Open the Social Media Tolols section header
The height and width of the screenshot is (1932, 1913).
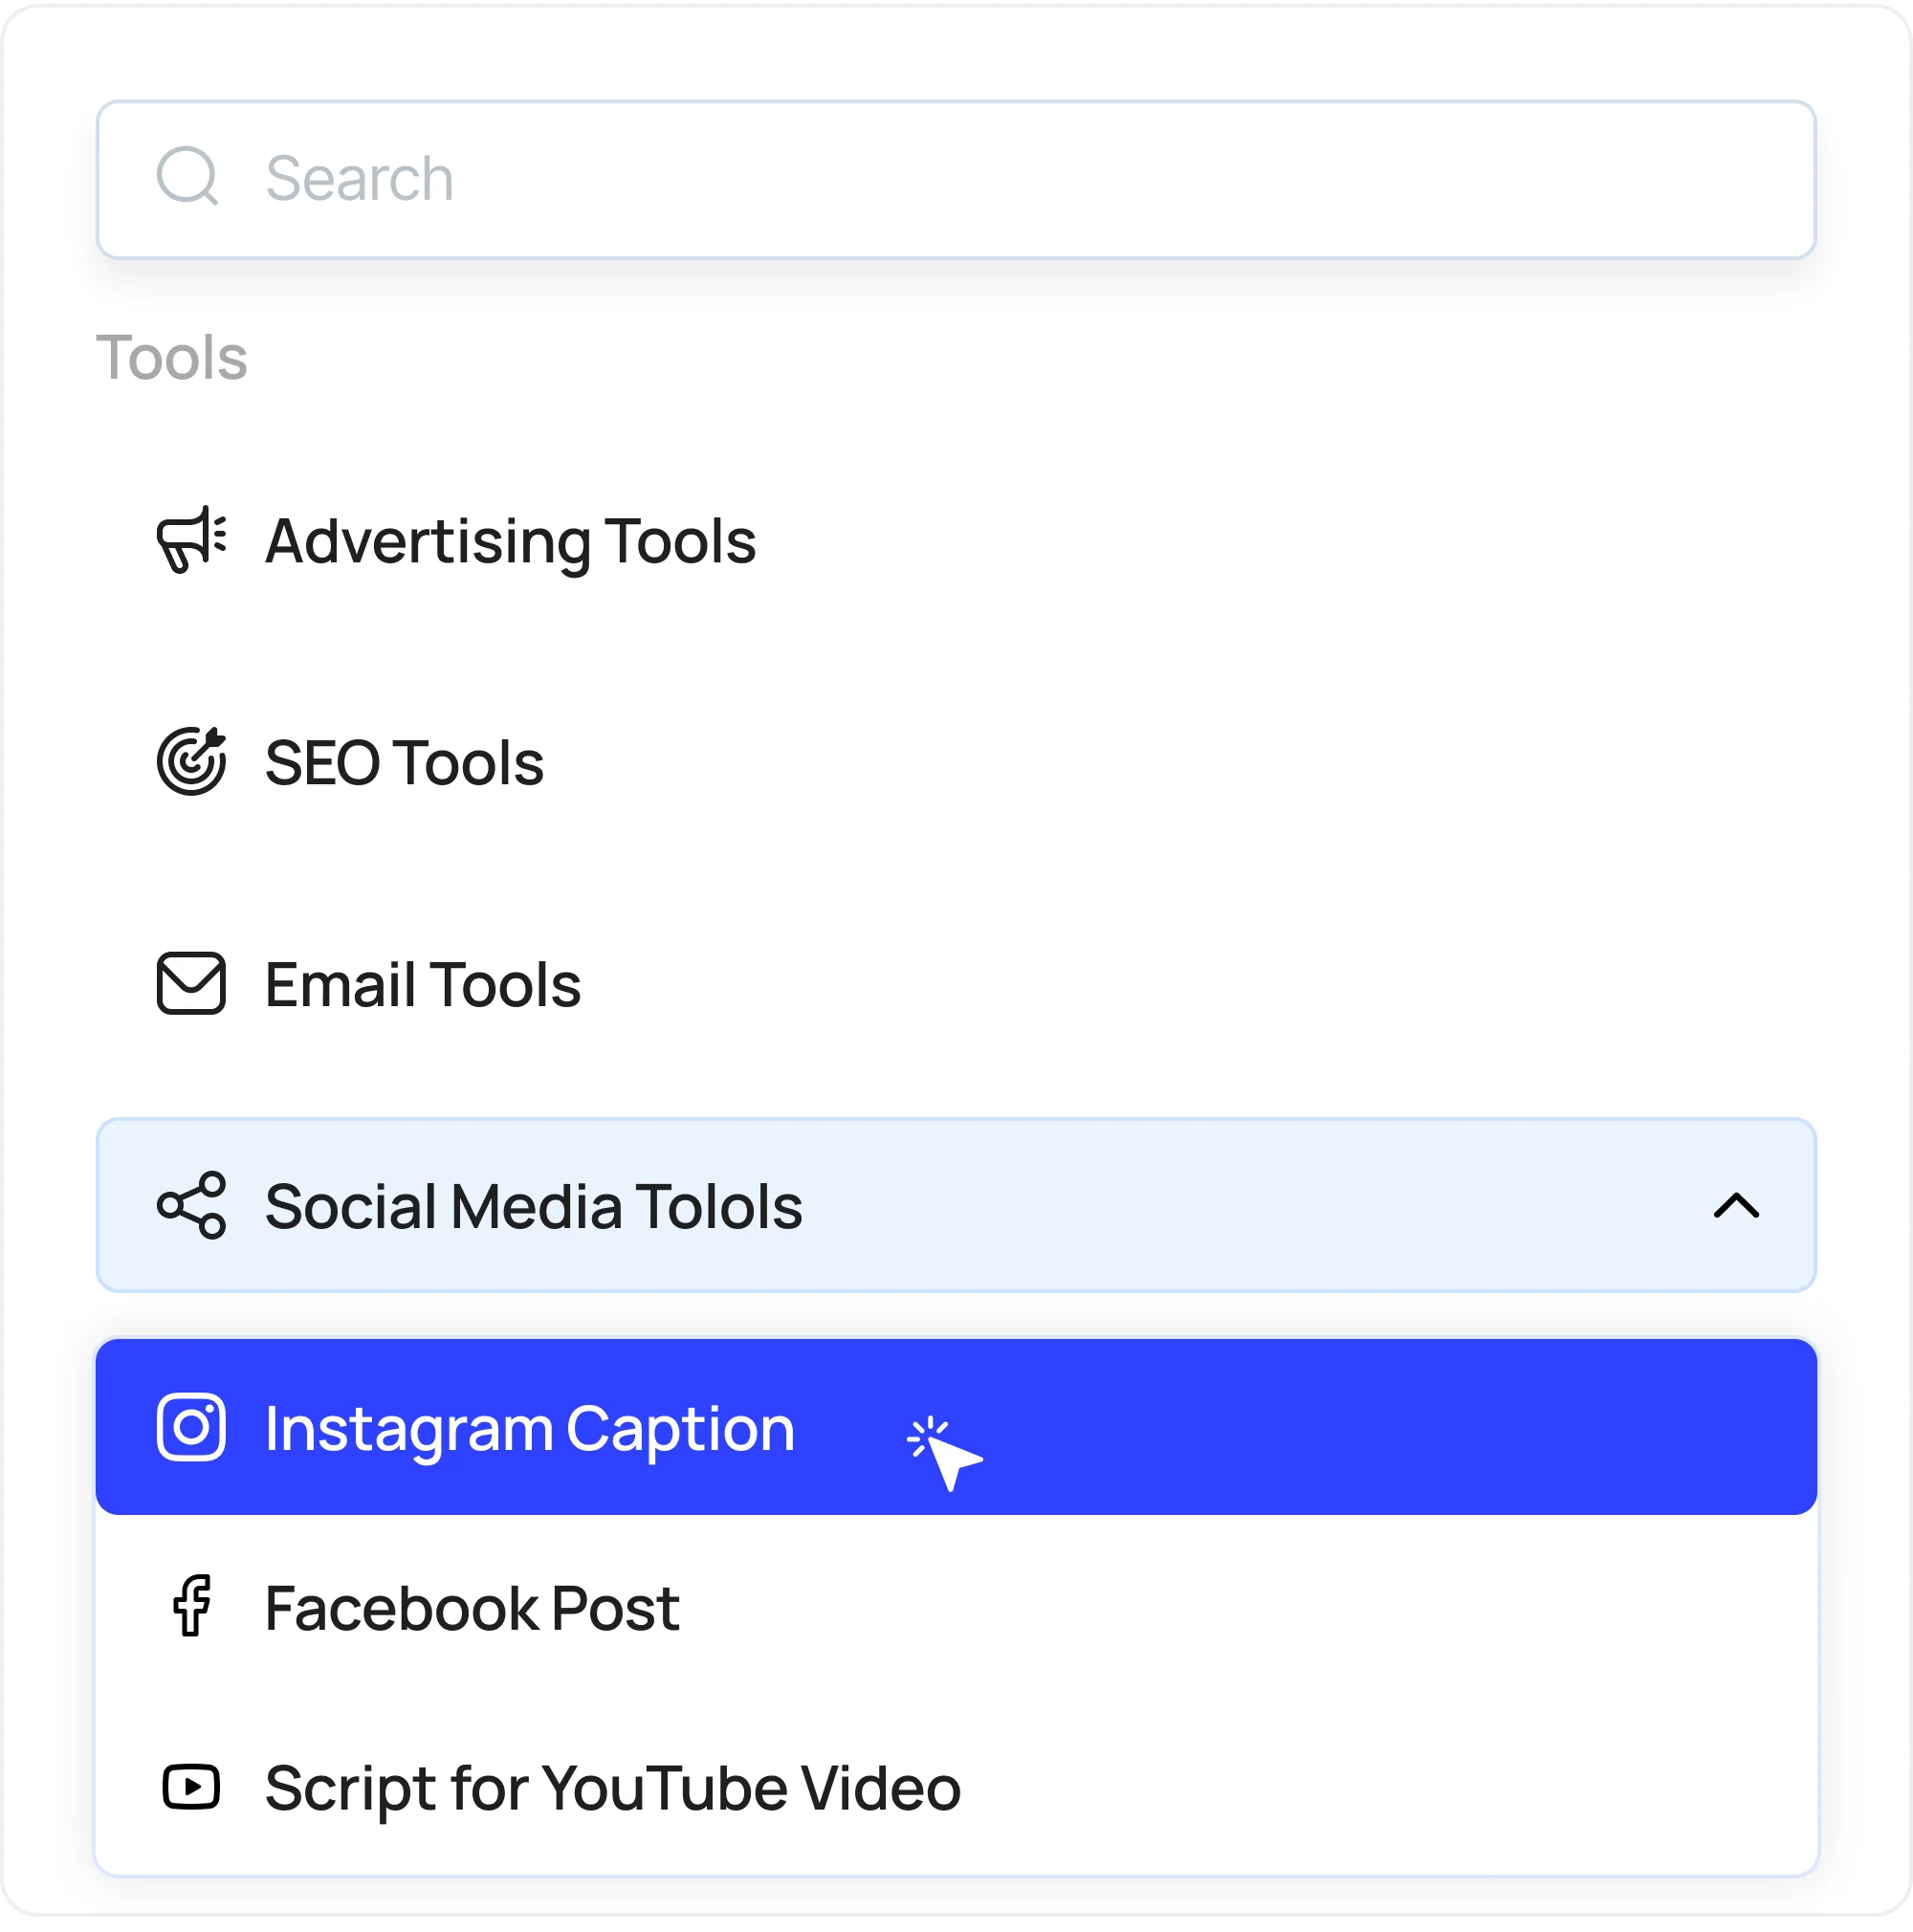tap(533, 1207)
